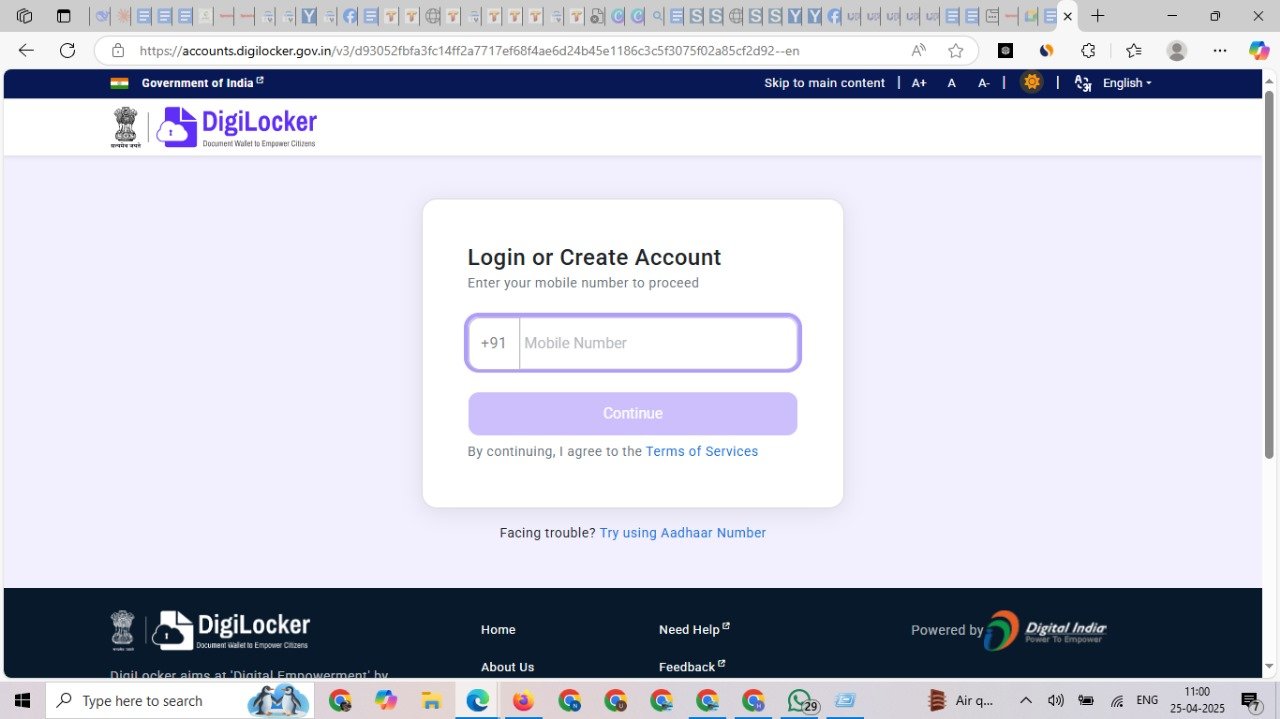Decrease font size with A- button
This screenshot has height=719, width=1280.
tap(984, 83)
